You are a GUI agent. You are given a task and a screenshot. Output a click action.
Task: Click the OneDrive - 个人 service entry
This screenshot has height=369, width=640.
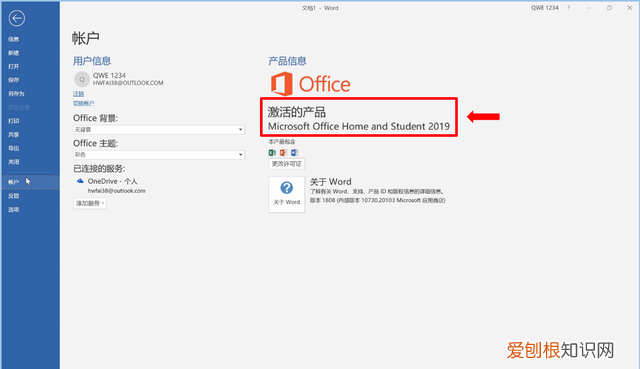(x=112, y=181)
